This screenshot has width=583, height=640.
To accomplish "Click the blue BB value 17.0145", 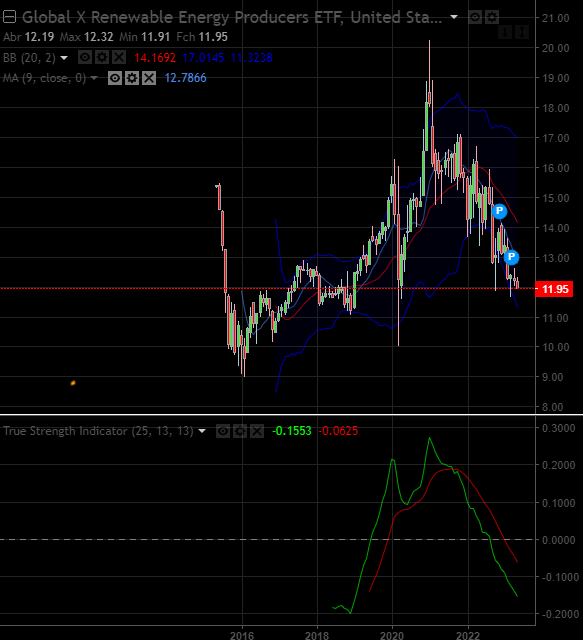I will tap(203, 58).
